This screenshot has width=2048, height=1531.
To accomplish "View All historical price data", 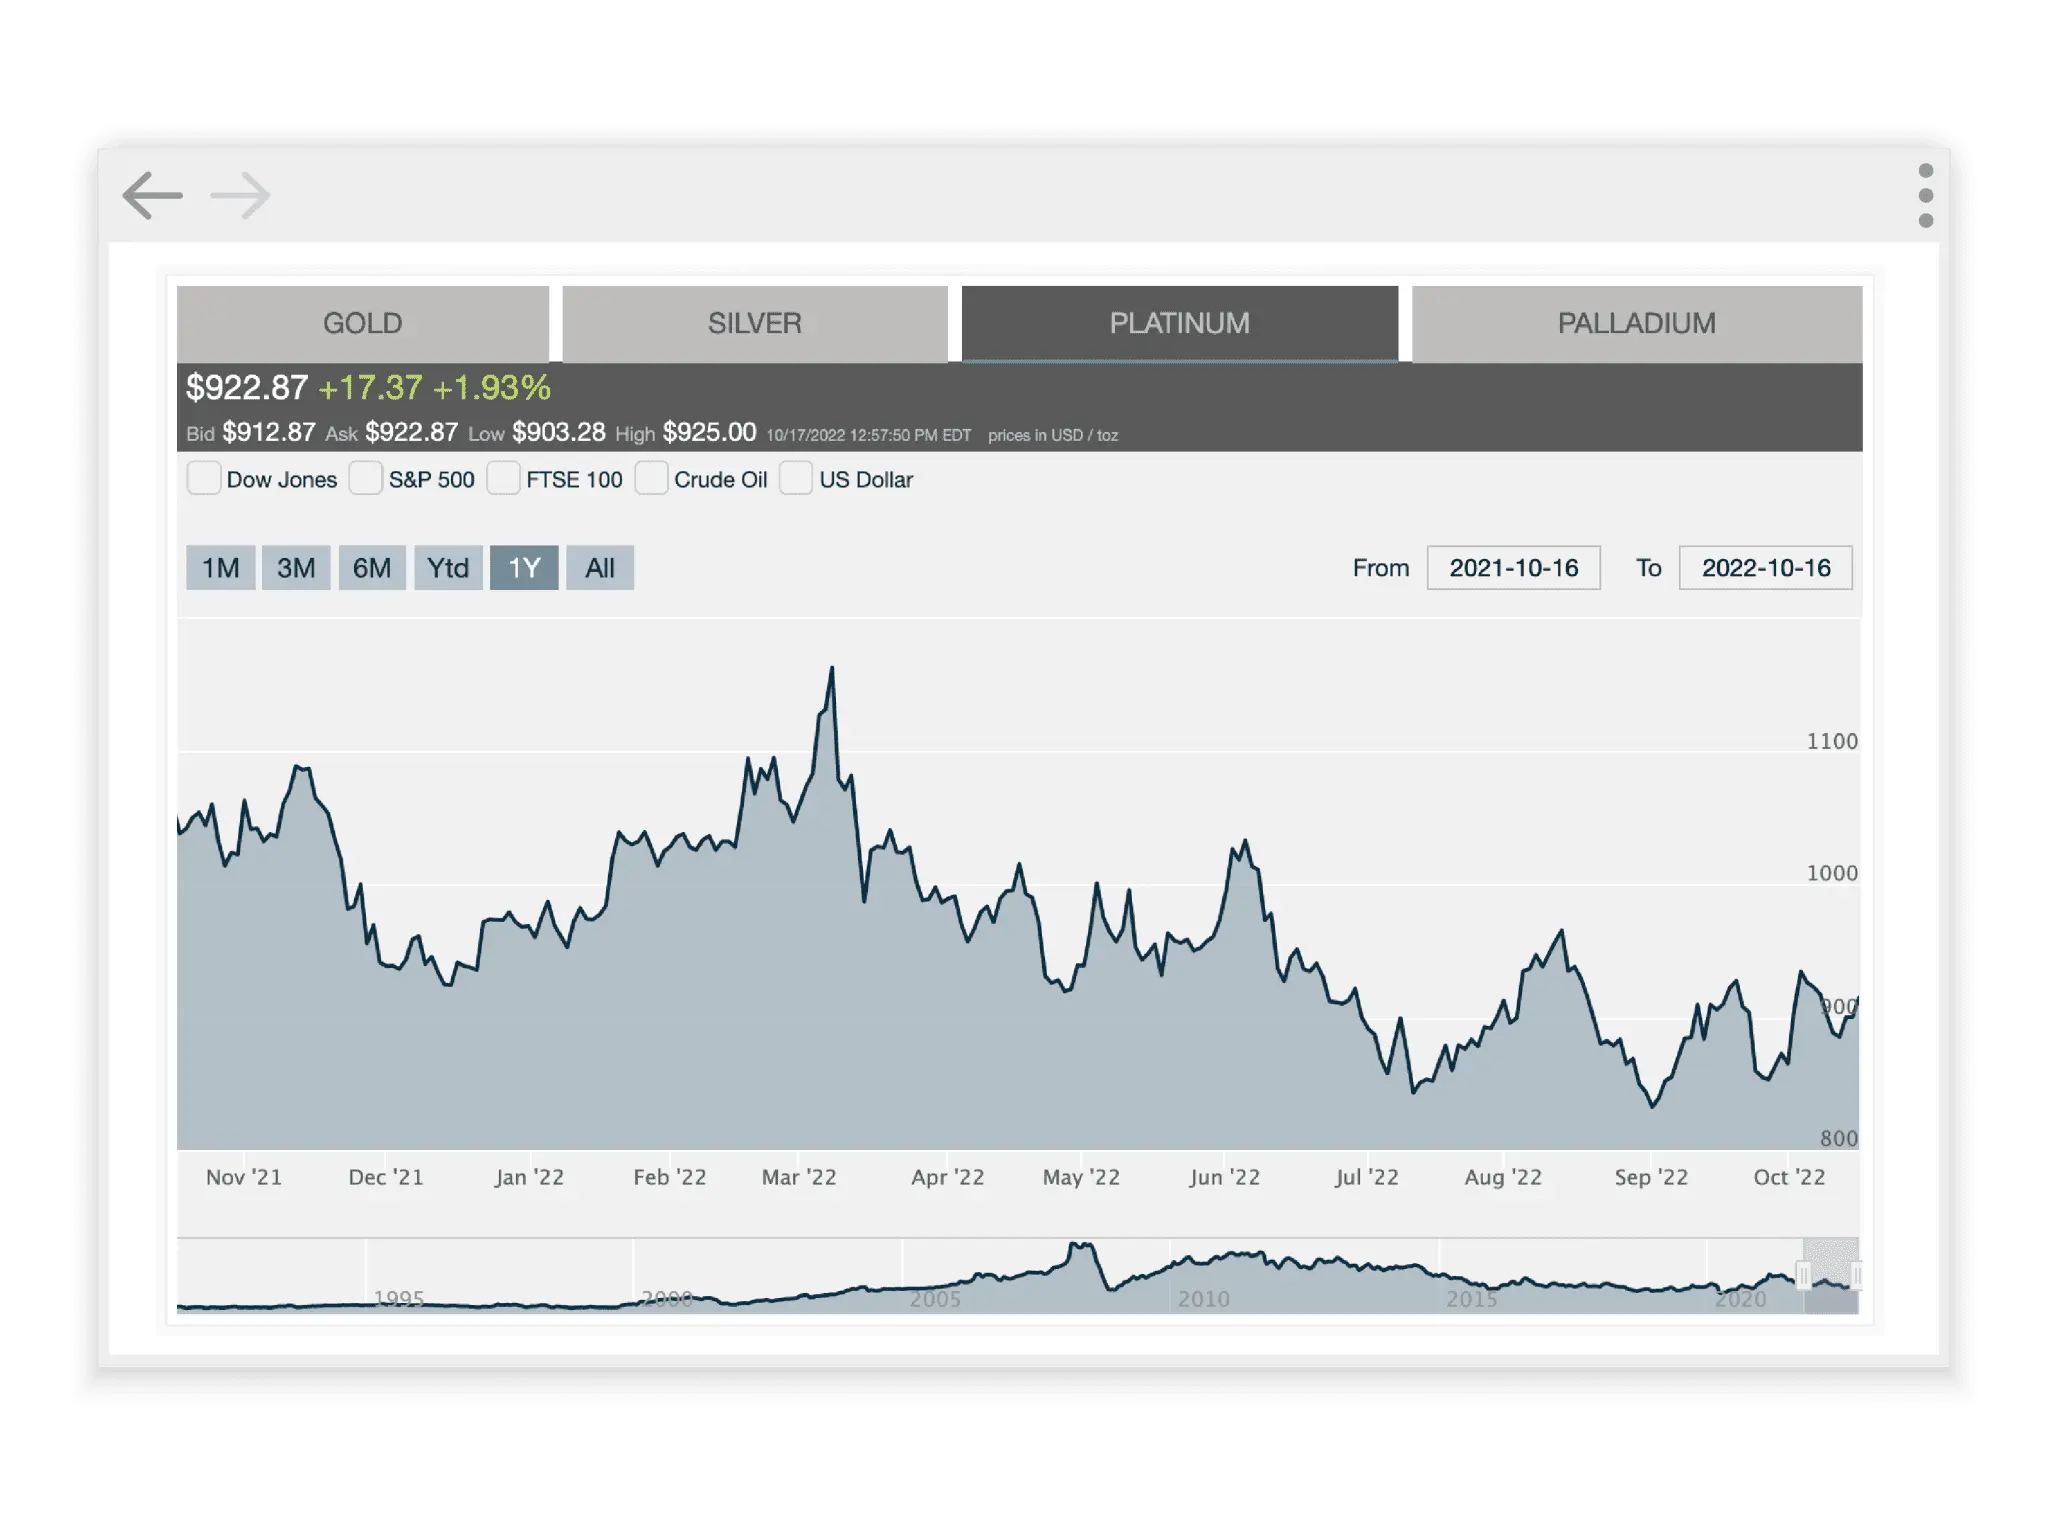I will click(x=600, y=567).
